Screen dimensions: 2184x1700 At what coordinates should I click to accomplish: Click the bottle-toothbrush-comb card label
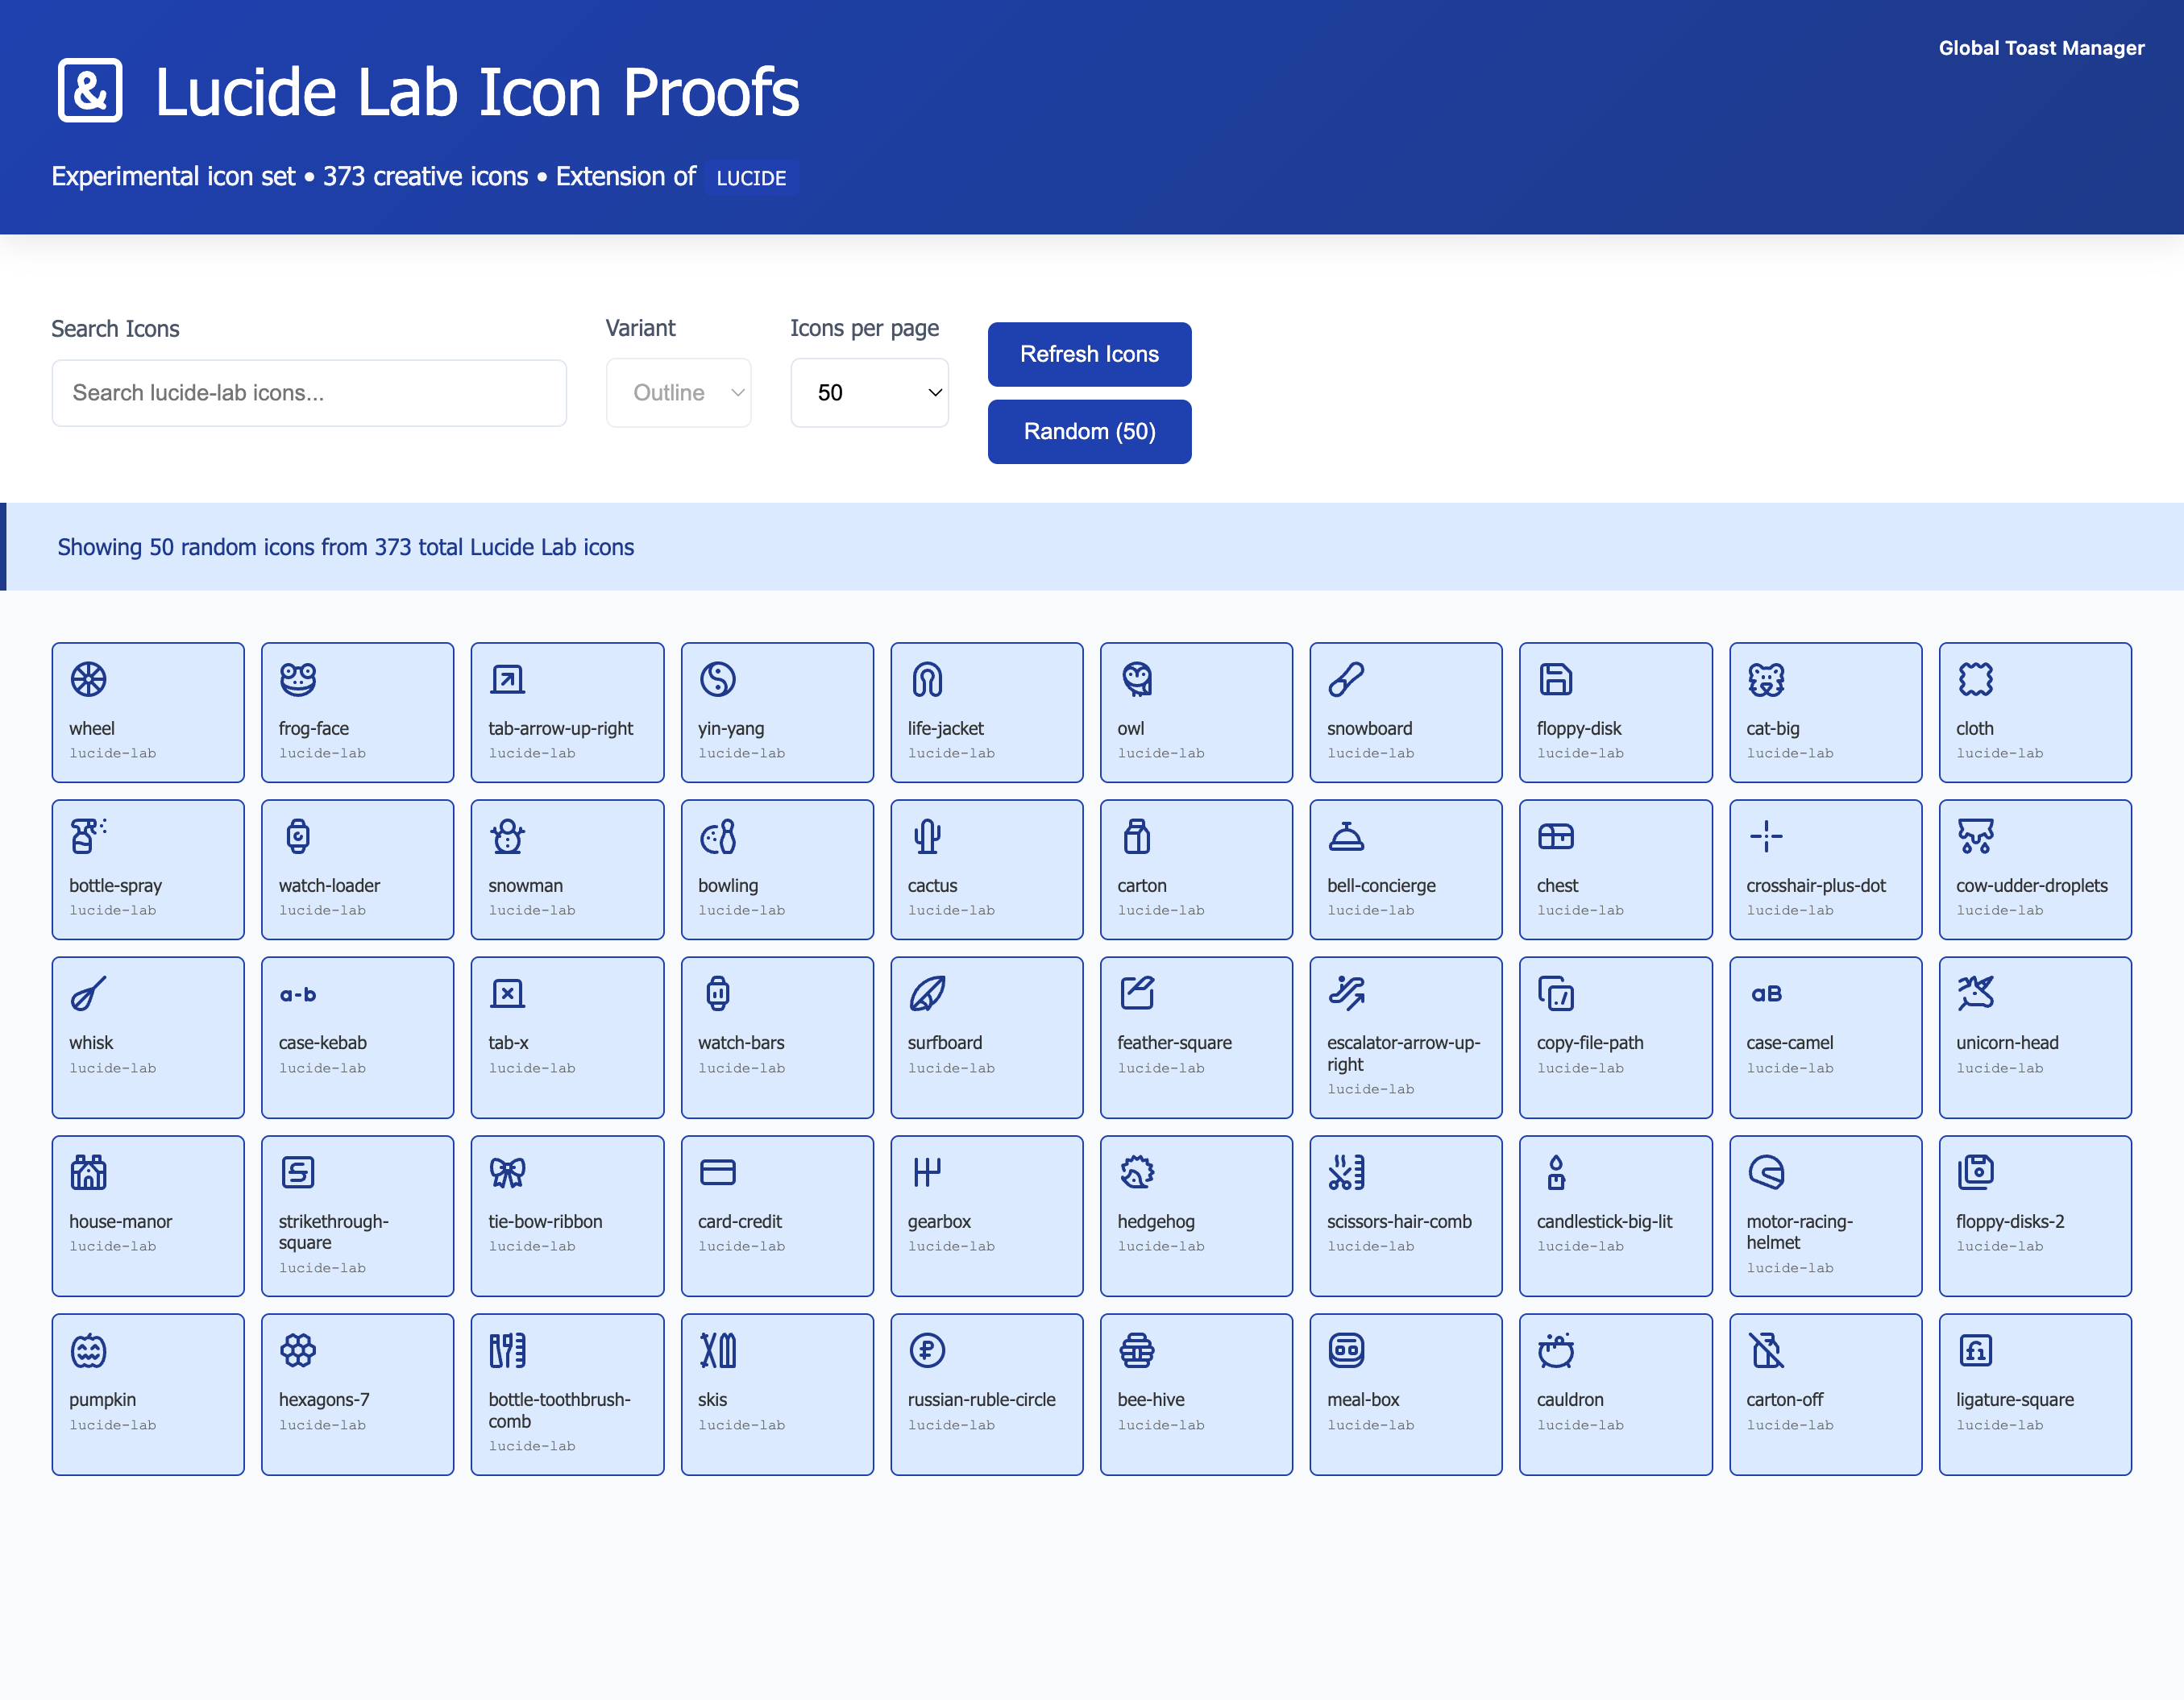[559, 1411]
